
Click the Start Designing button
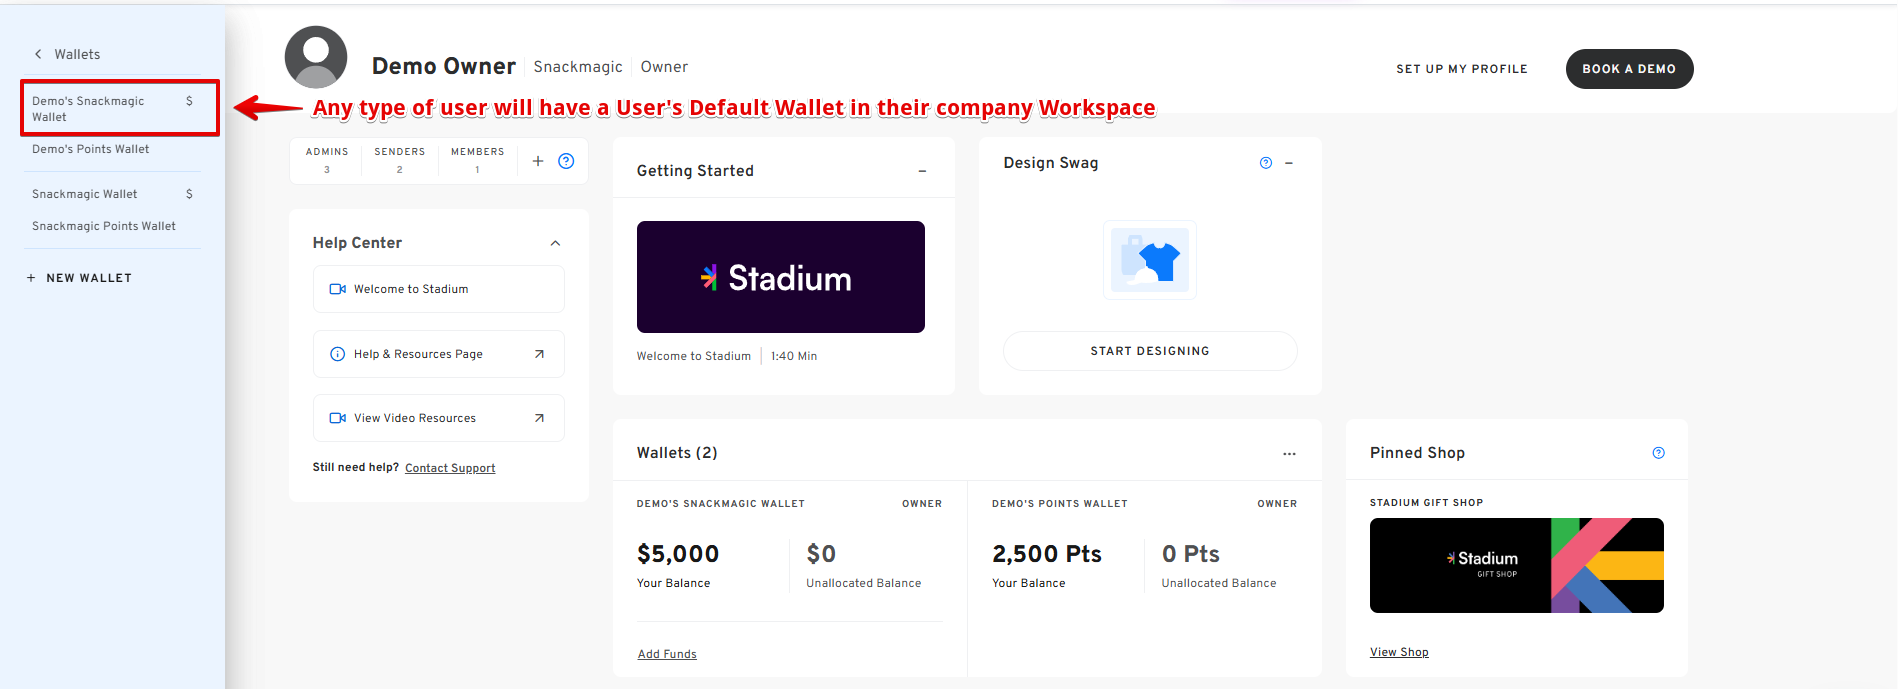point(1150,351)
